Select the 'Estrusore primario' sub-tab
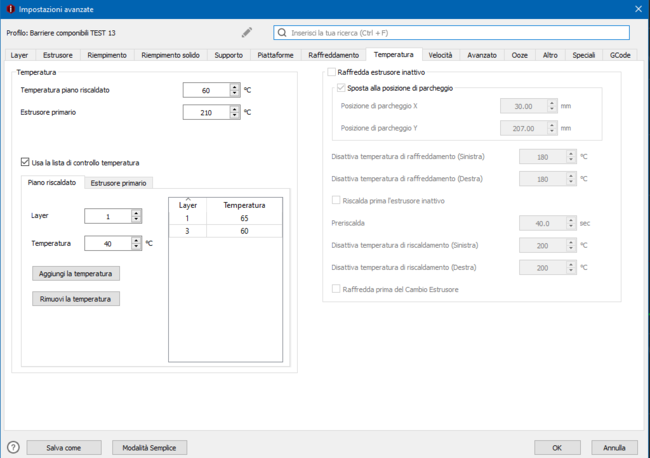This screenshot has height=458, width=650. pyautogui.click(x=118, y=183)
